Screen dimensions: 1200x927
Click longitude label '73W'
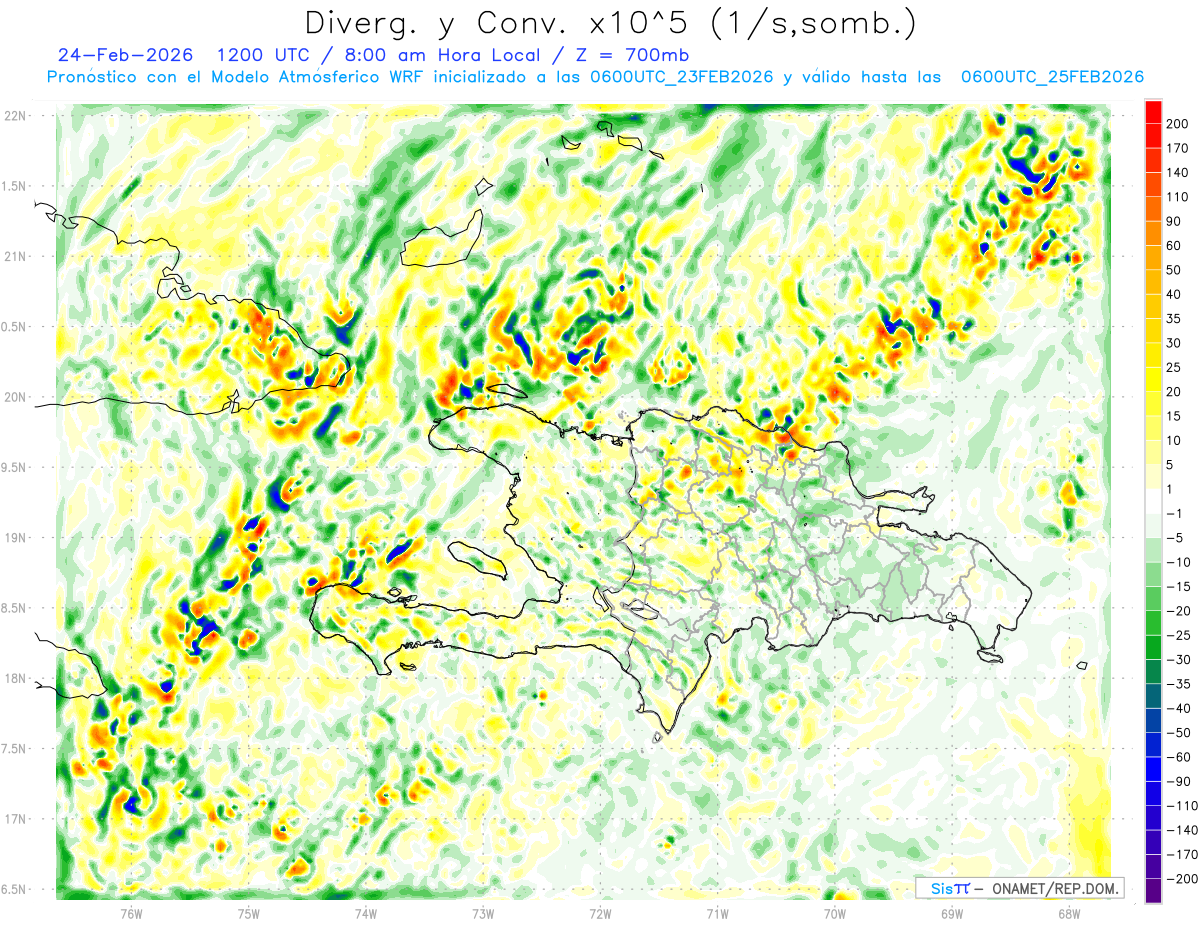pos(483,914)
